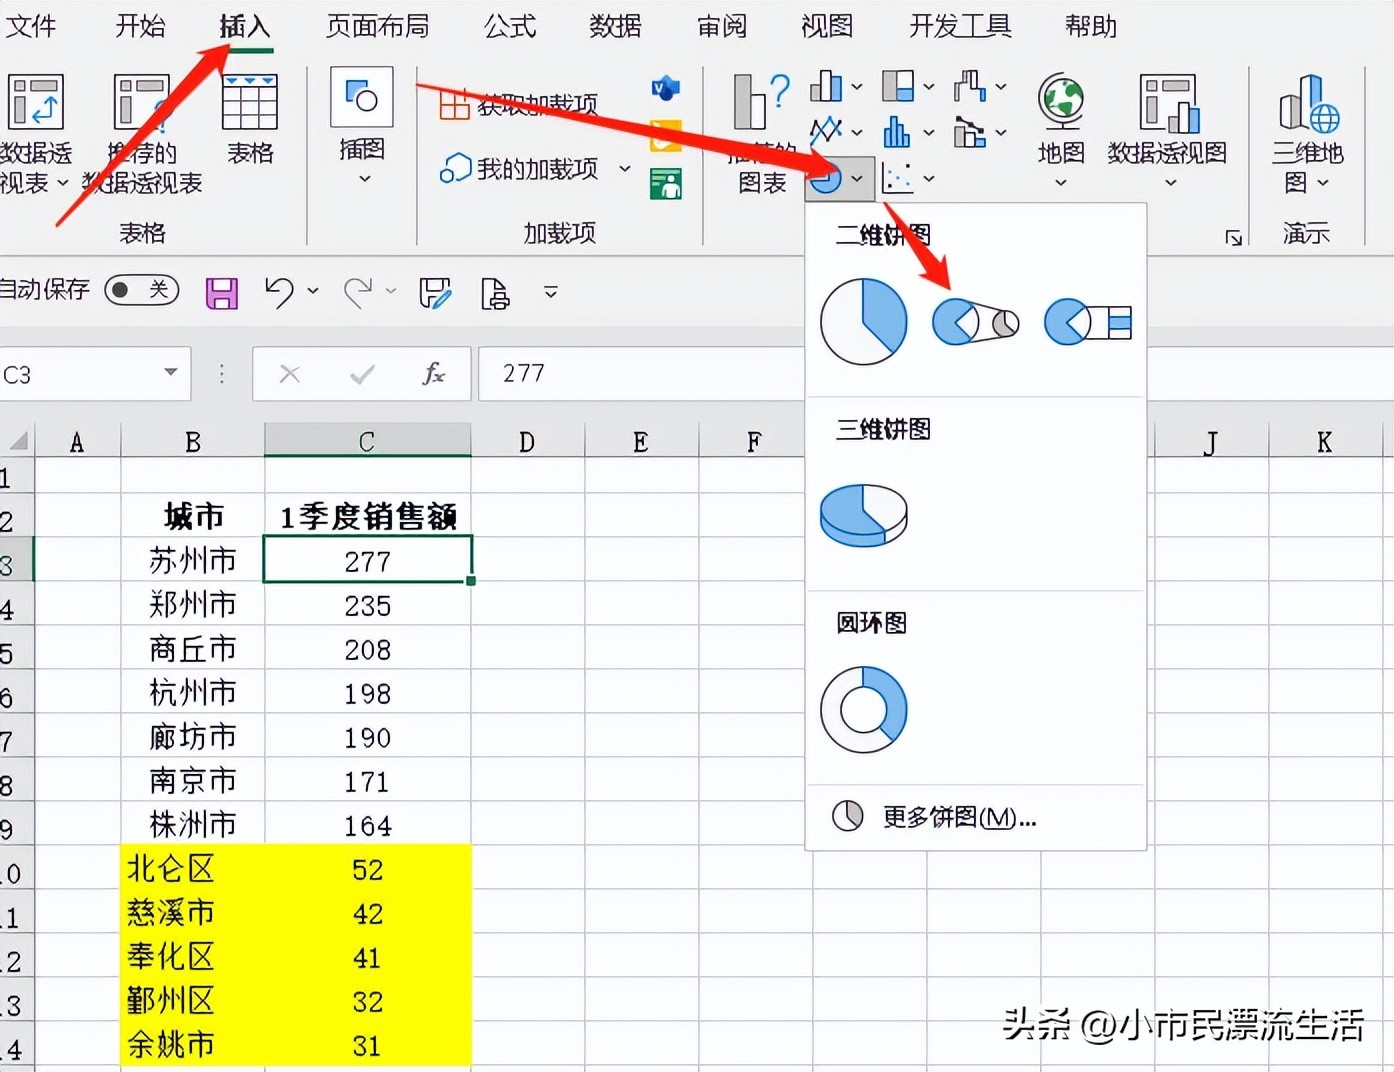Select the Bar of Pie chart
Image resolution: width=1394 pixels, height=1072 pixels.
(x=1088, y=322)
